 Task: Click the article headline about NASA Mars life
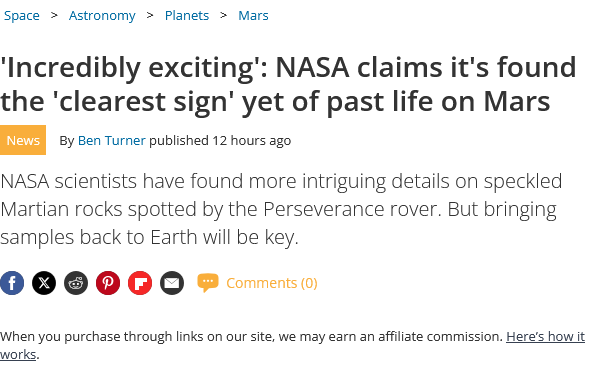click(x=288, y=84)
